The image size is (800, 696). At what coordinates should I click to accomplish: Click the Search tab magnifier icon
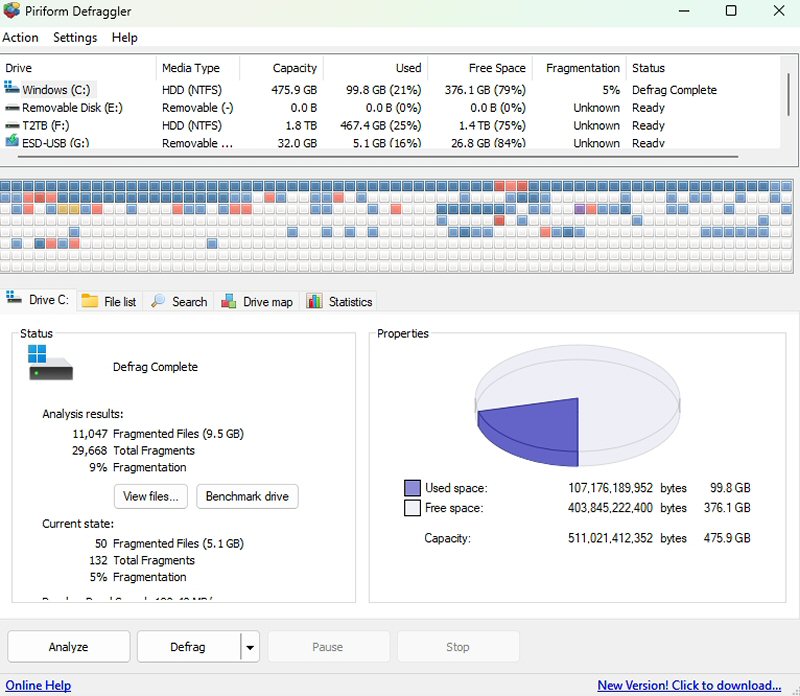click(158, 301)
